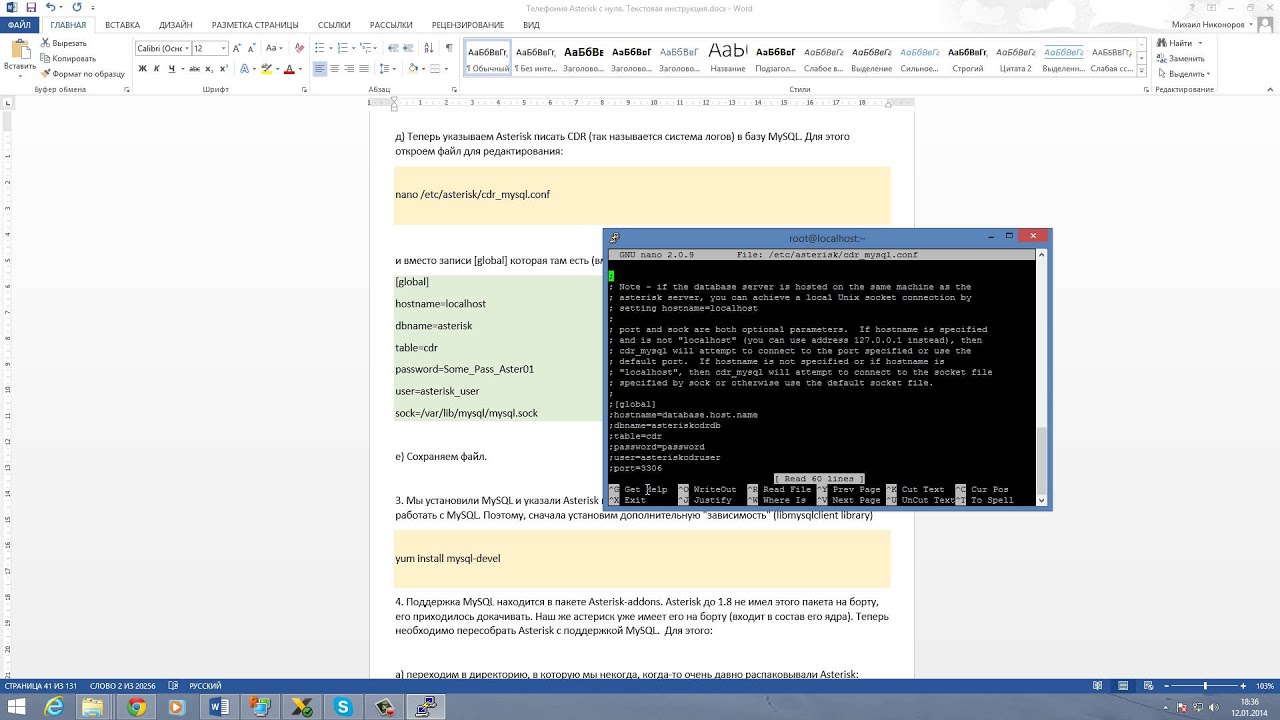Image resolution: width=1280 pixels, height=720 pixels.
Task: Toggle italic formatting (К)
Action: tap(157, 68)
